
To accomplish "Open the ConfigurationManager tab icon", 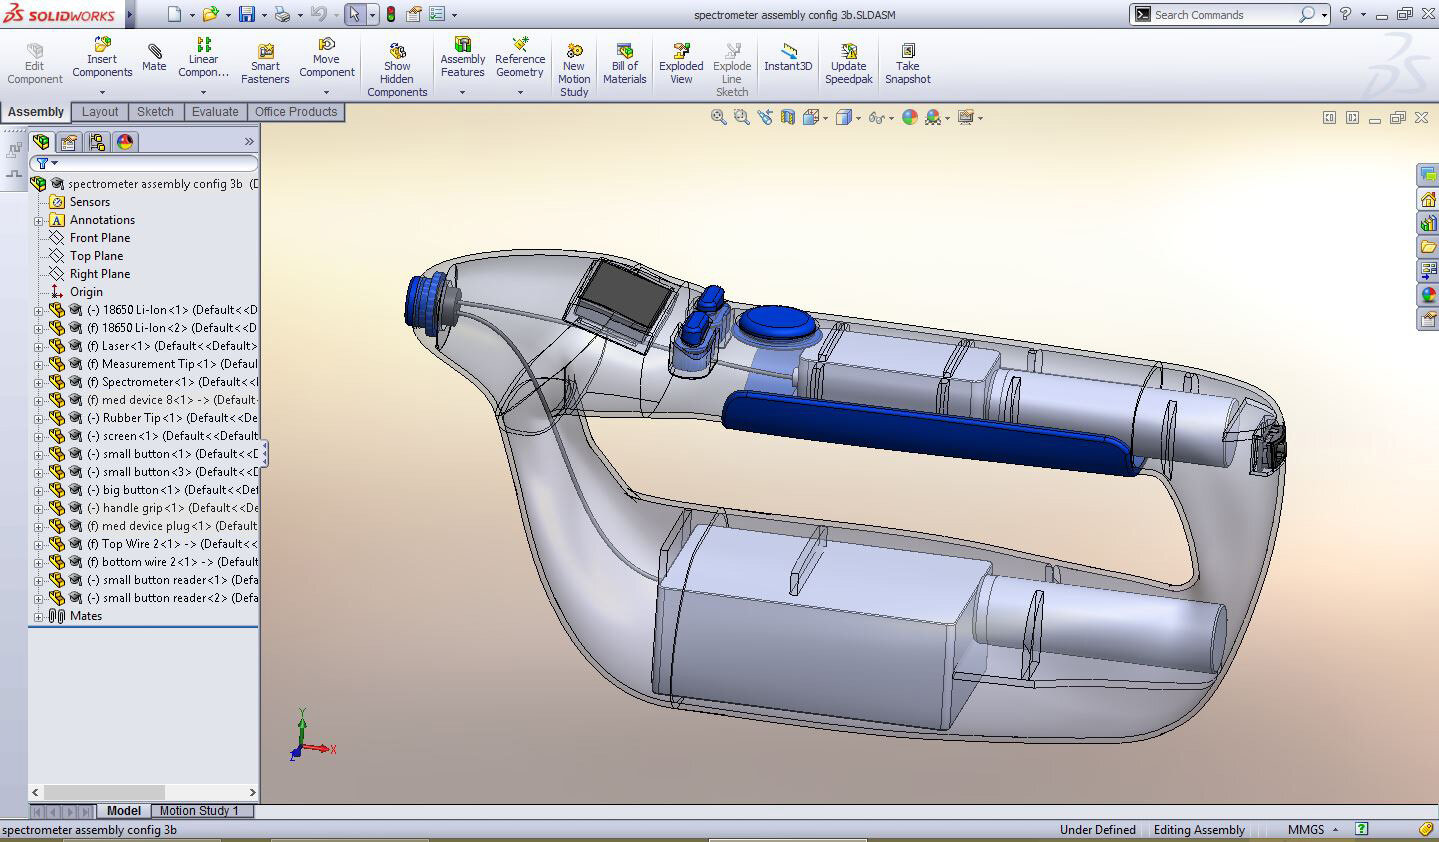I will pyautogui.click(x=97, y=142).
